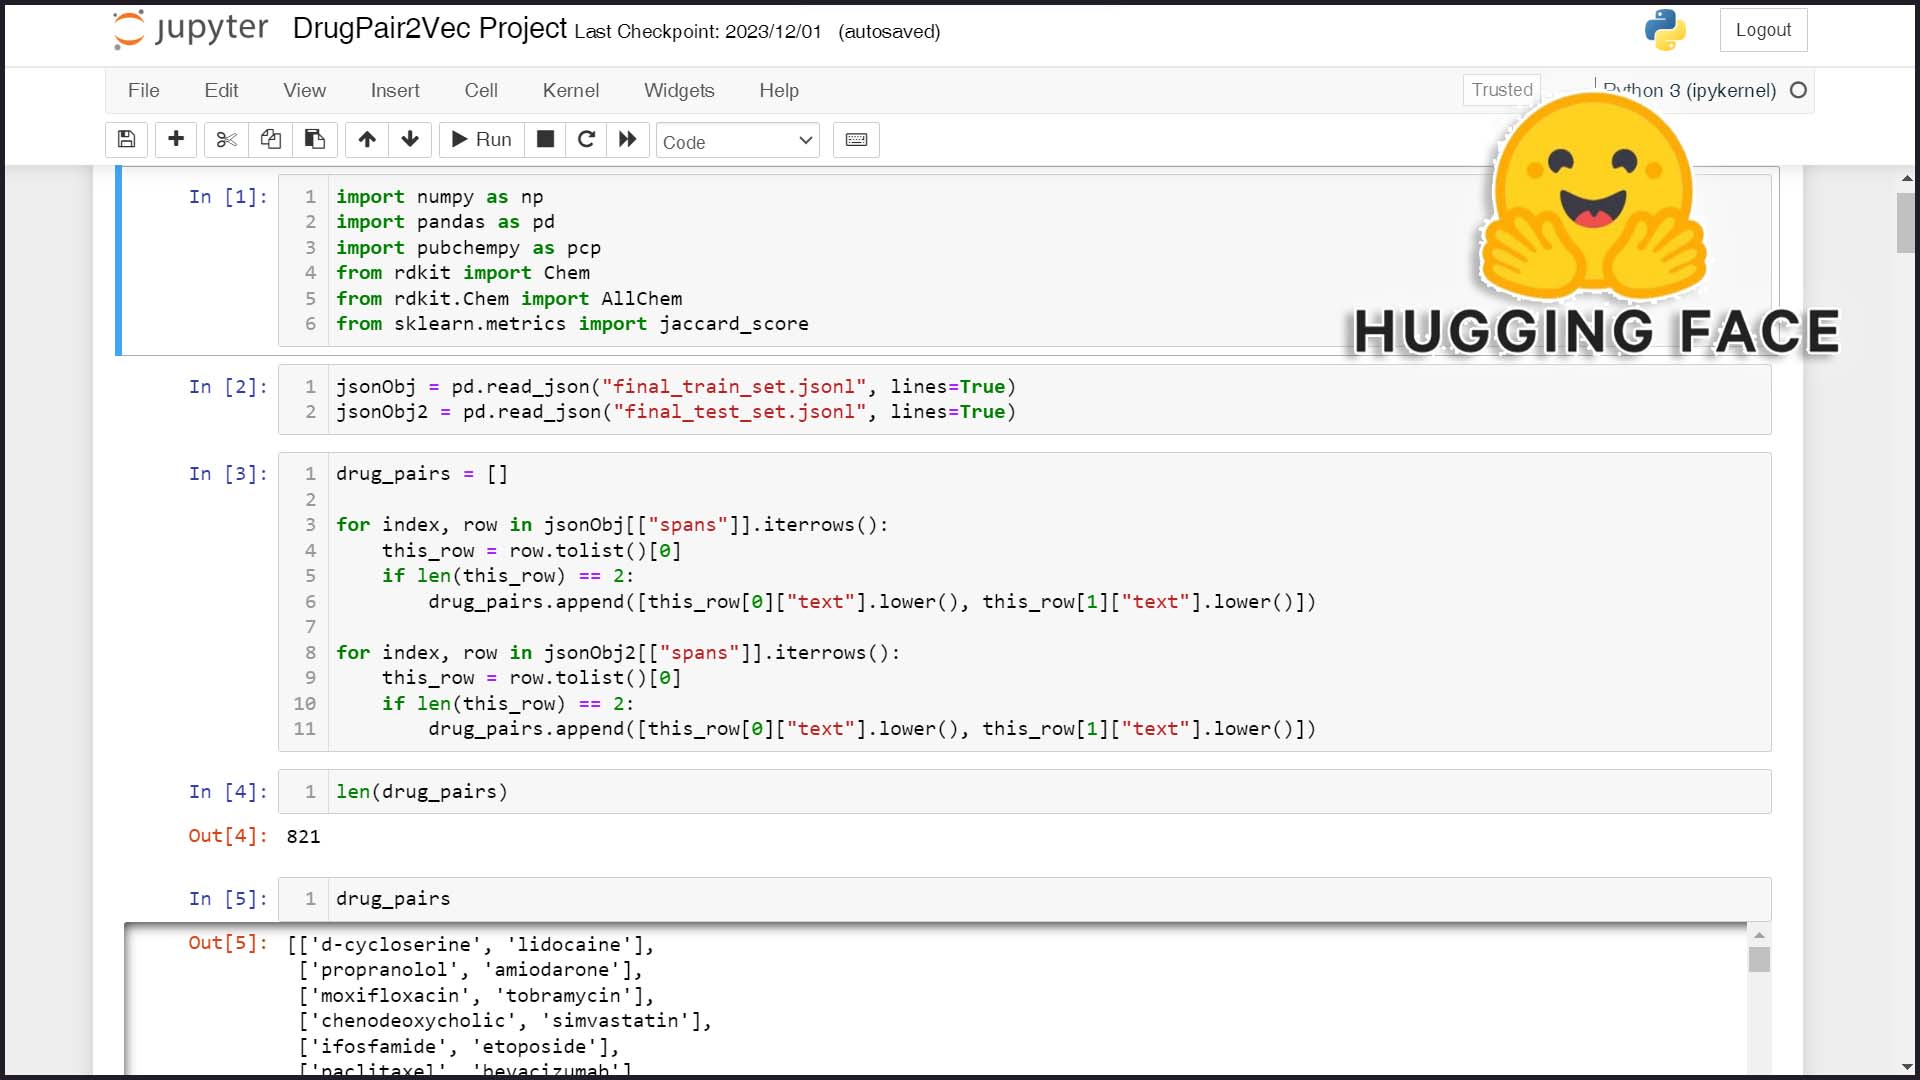The height and width of the screenshot is (1080, 1920).
Task: Open the View menu
Action: coord(304,91)
